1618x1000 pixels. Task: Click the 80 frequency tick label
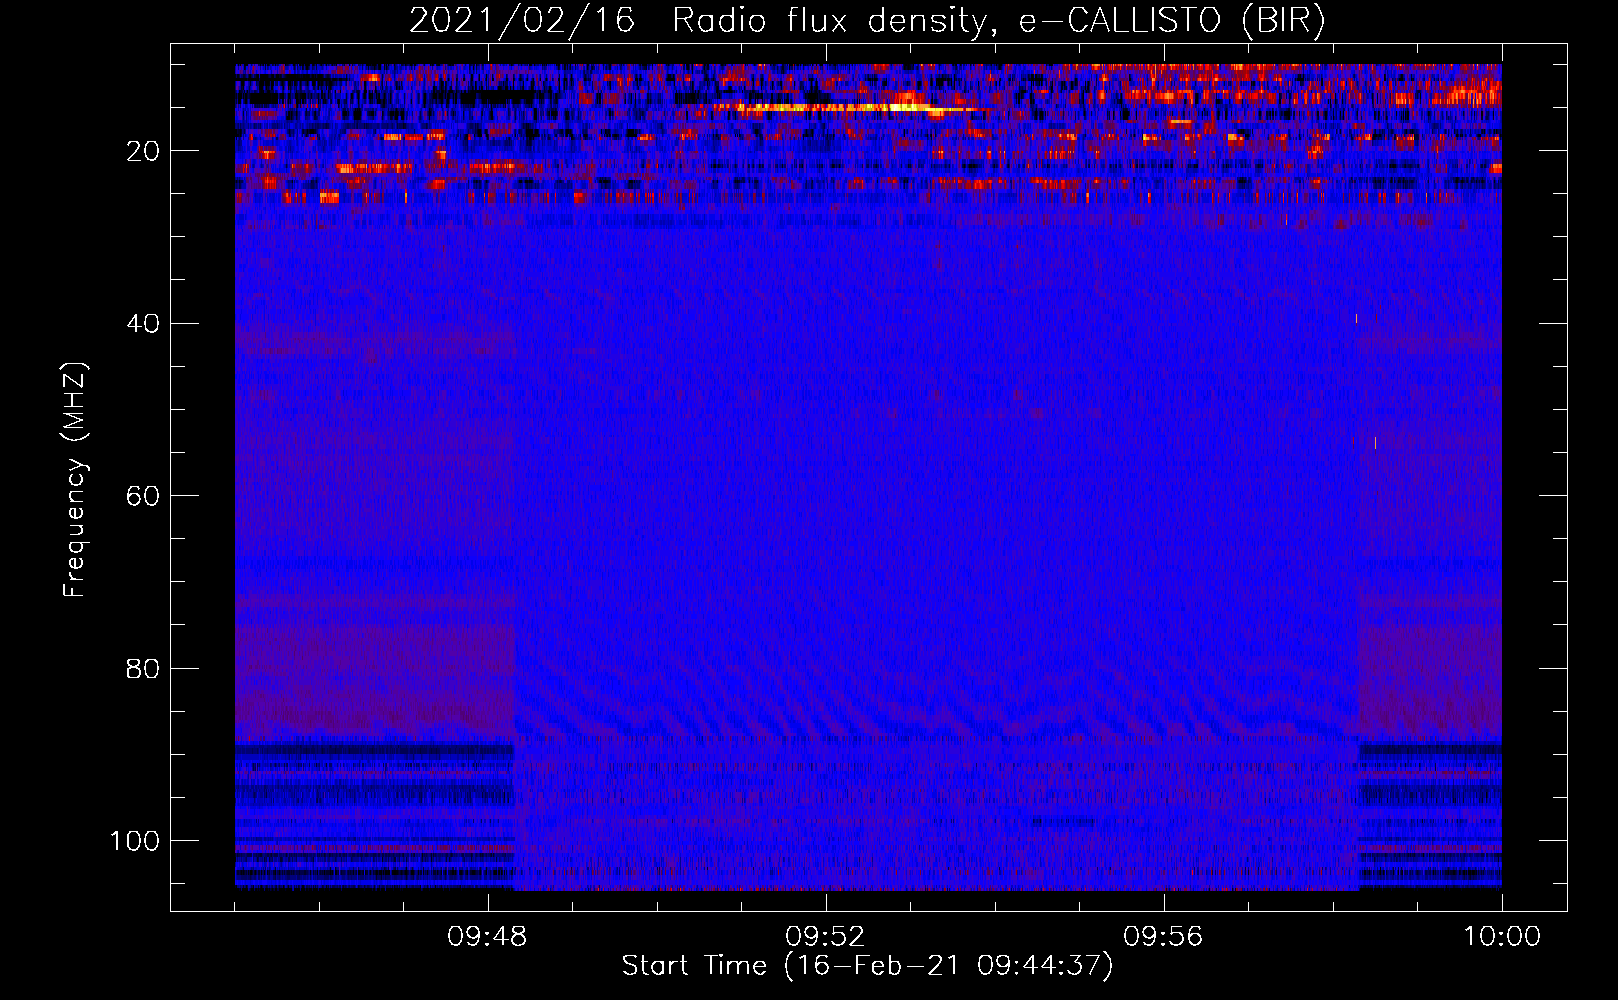click(143, 668)
